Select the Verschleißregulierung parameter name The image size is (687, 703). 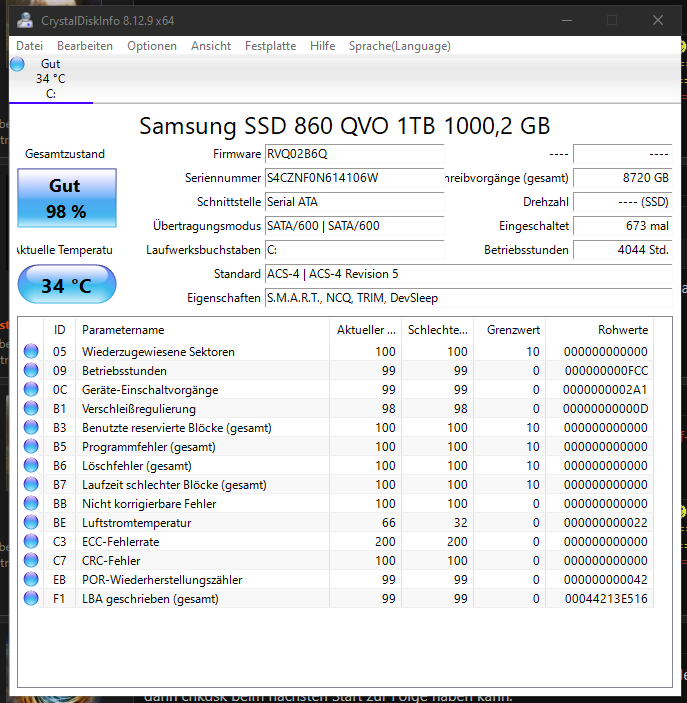pos(139,409)
